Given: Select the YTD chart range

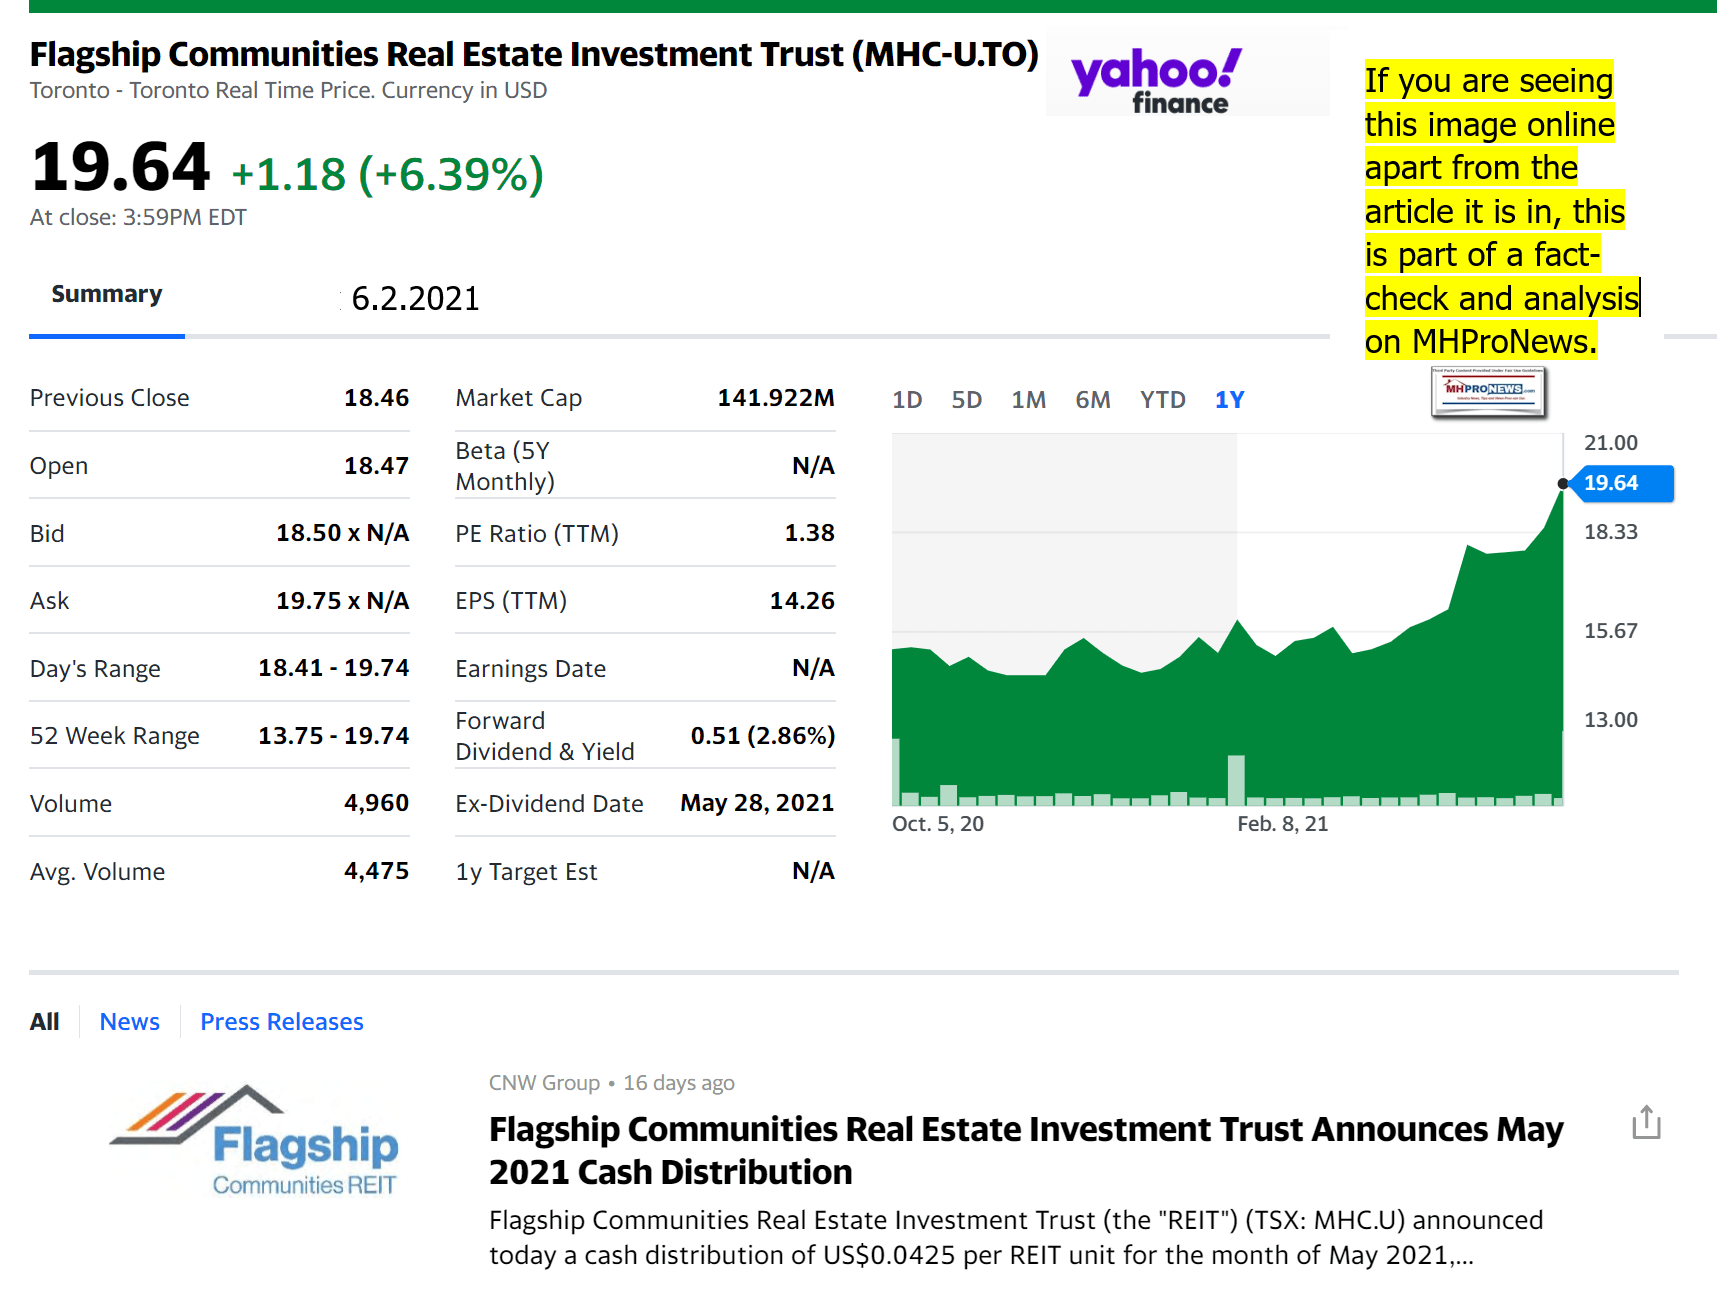Looking at the screenshot, I should coord(1162,400).
